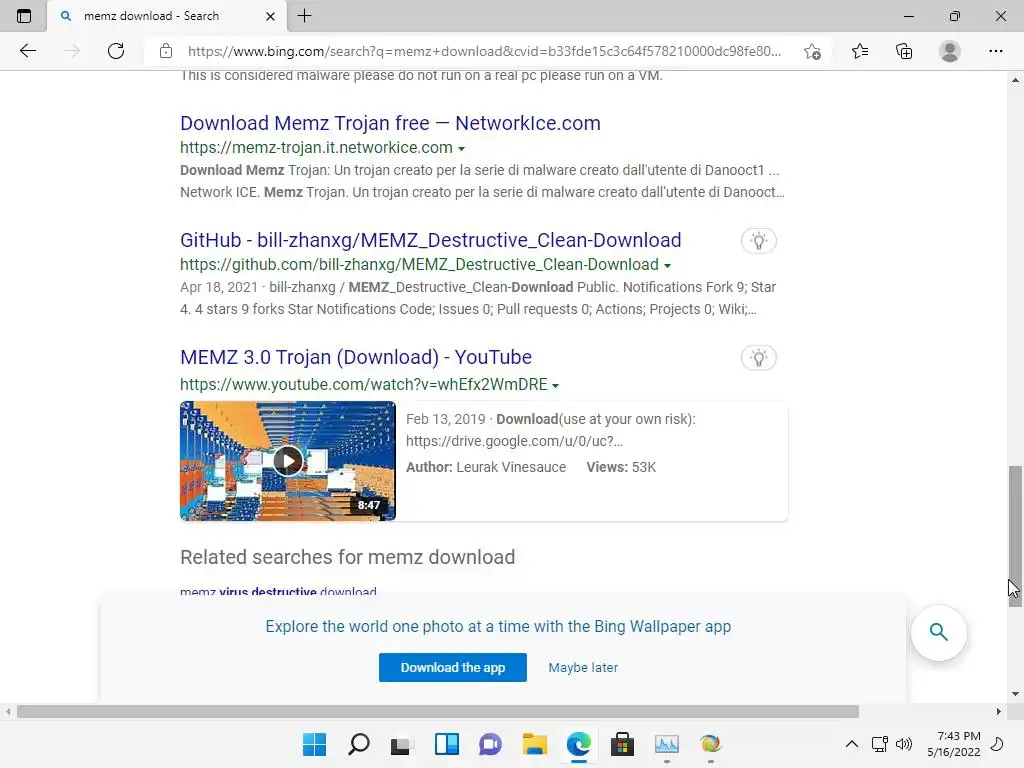
Task: Open Microsoft Store from the taskbar
Action: [622, 744]
